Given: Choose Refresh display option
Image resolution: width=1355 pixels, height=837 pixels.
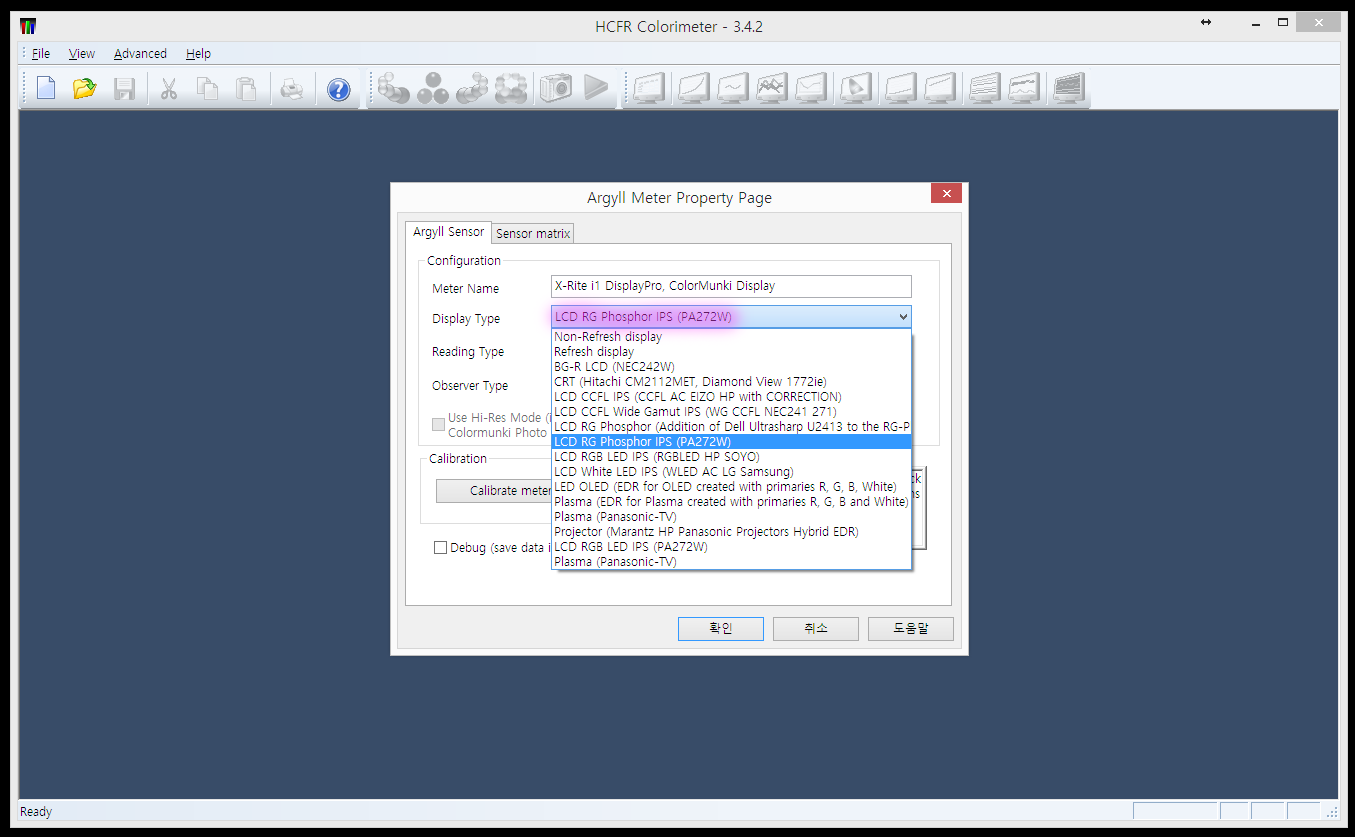Looking at the screenshot, I should tap(731, 352).
